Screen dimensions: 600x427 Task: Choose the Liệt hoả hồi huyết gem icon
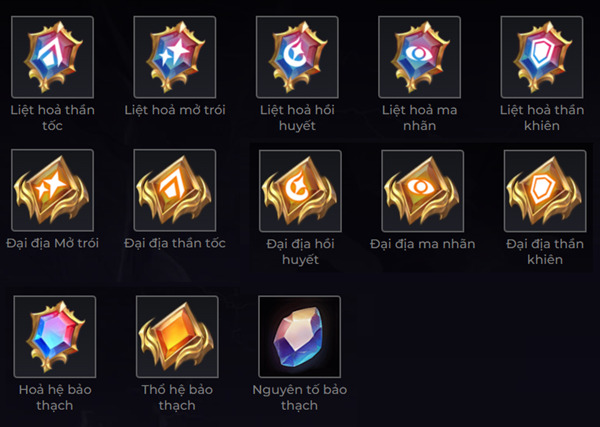(x=299, y=56)
